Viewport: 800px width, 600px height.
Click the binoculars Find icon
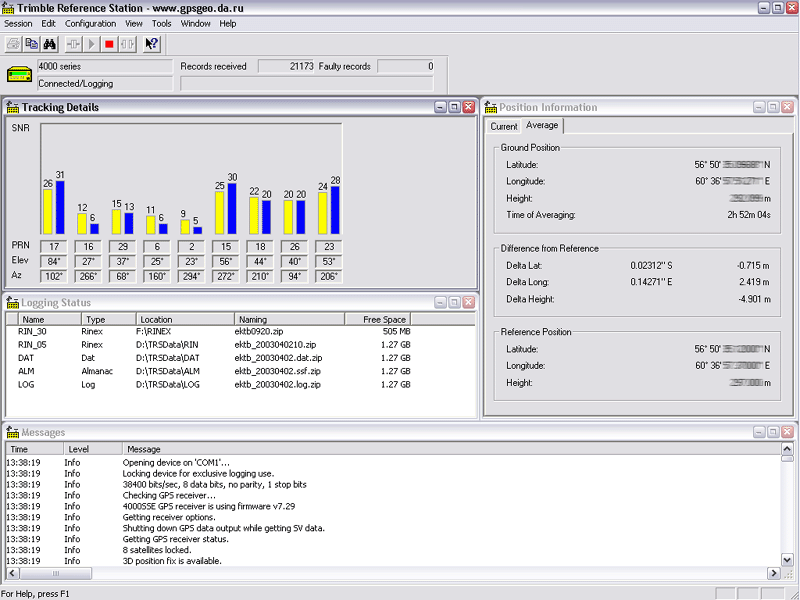coord(50,44)
